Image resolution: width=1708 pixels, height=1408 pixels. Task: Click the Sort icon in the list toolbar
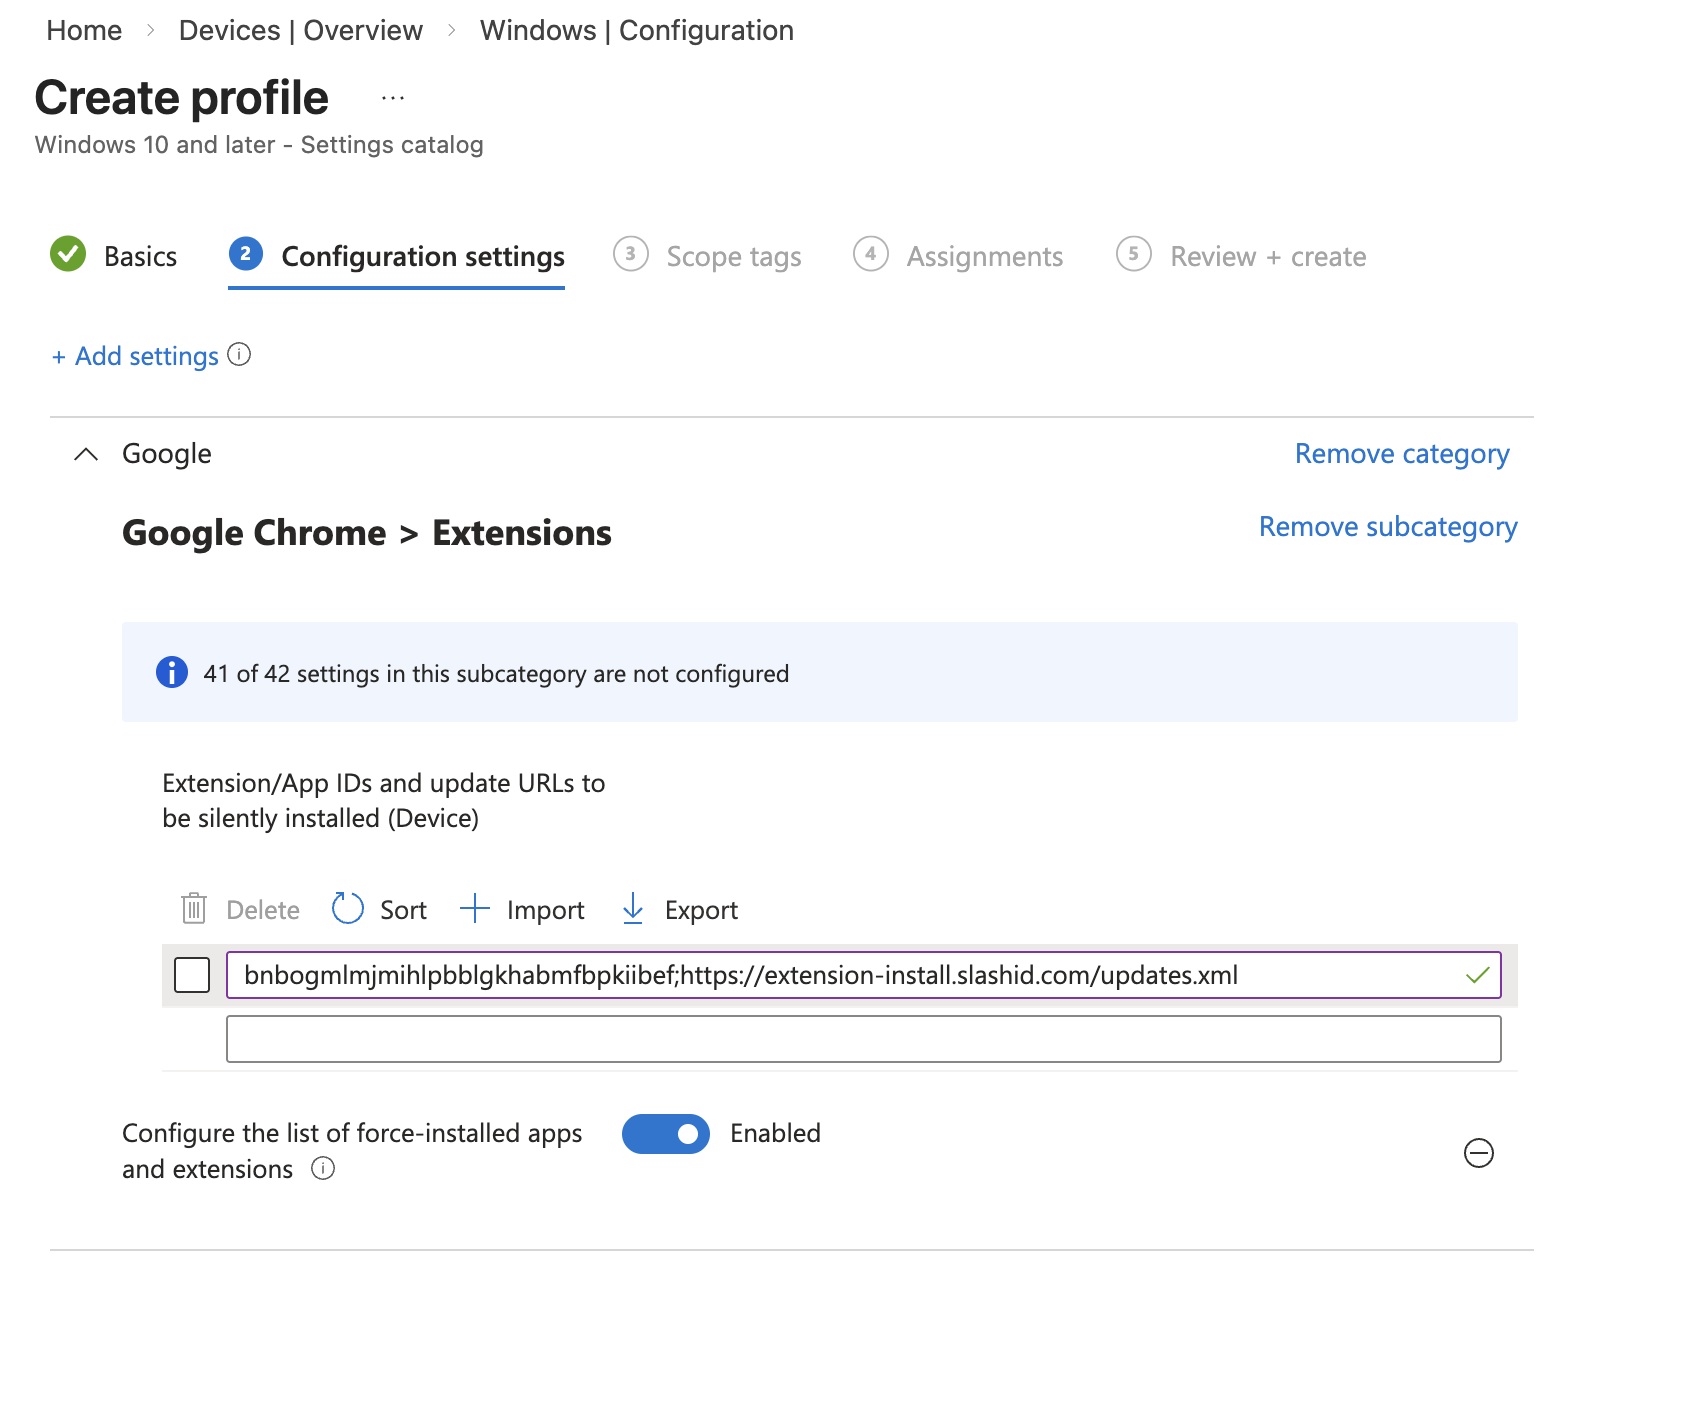(347, 909)
